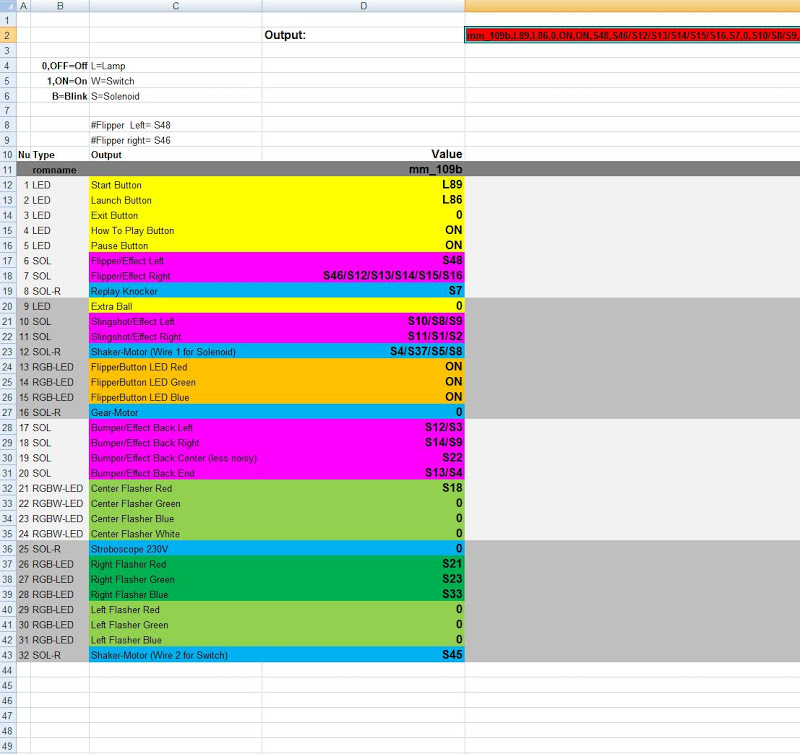Select row 11 header
This screenshot has height=754, width=800.
(8, 170)
